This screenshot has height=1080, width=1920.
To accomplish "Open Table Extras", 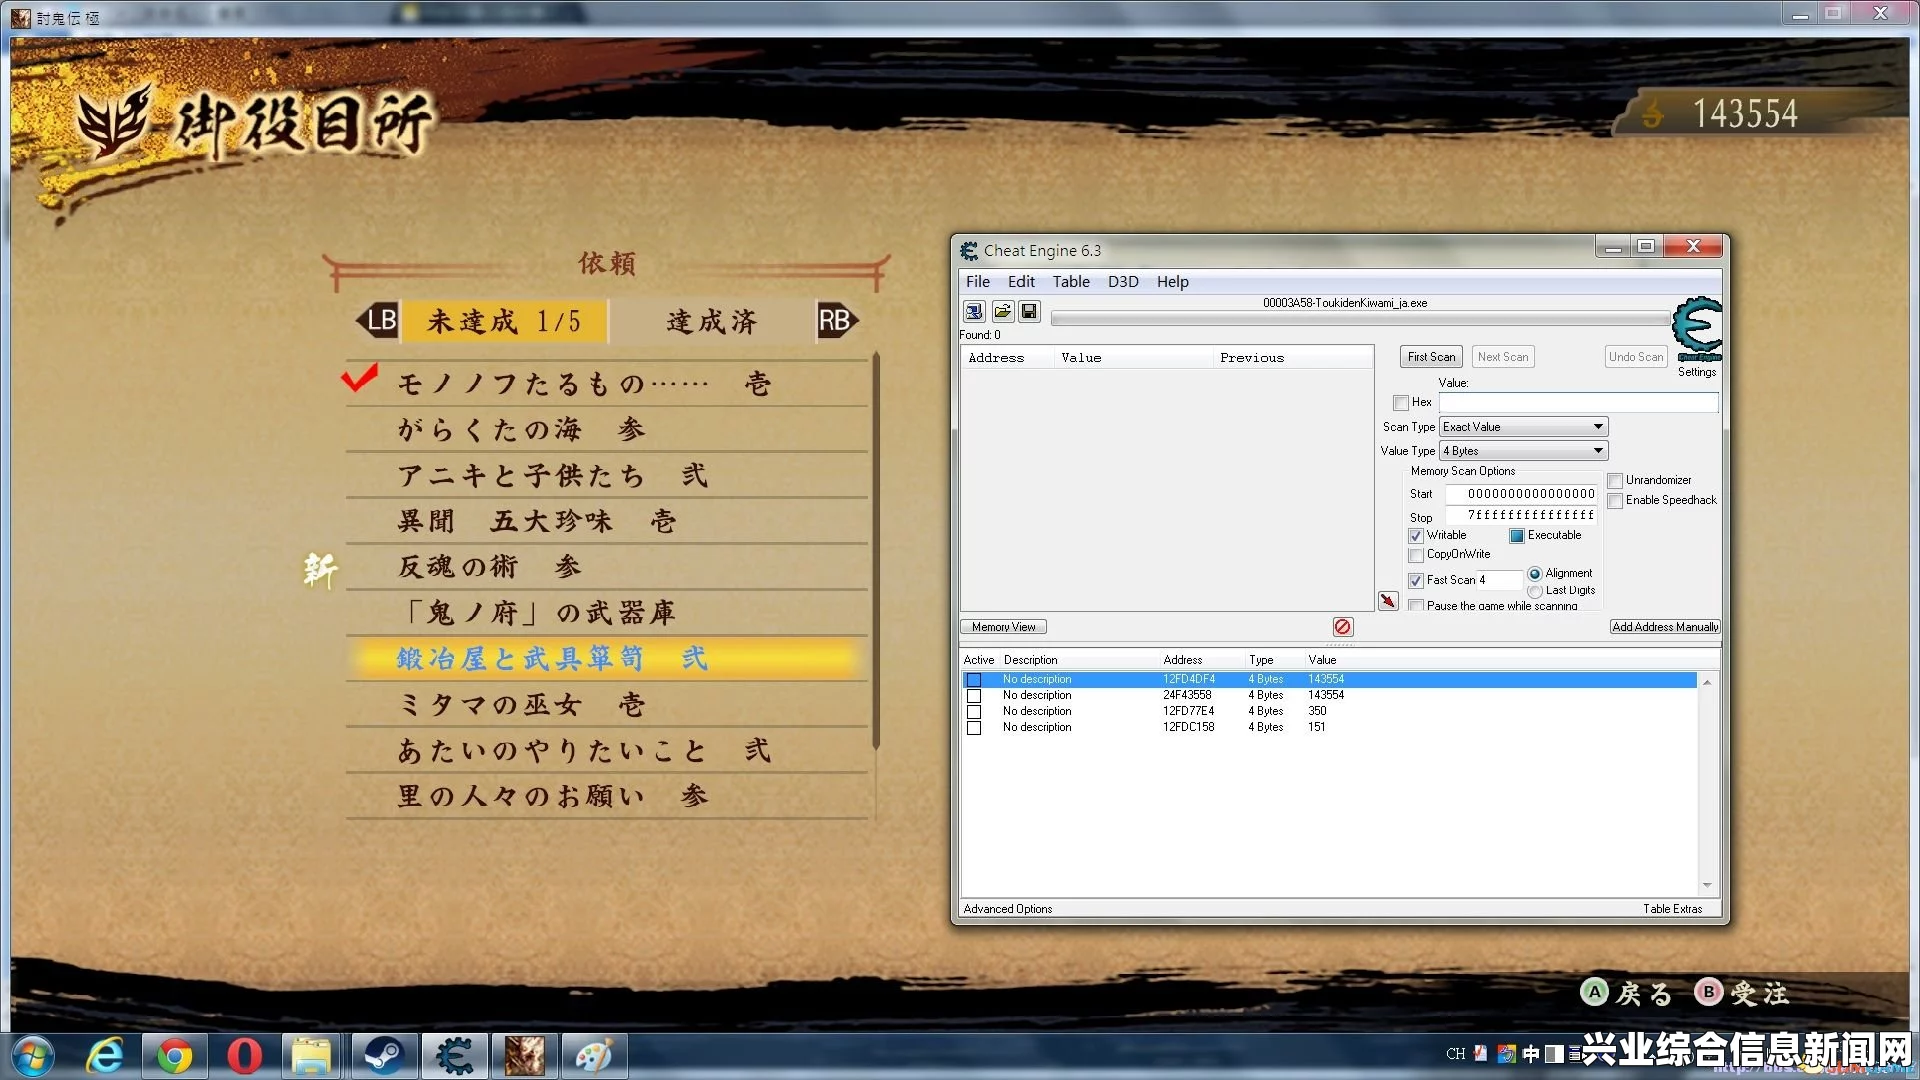I will [x=1672, y=909].
